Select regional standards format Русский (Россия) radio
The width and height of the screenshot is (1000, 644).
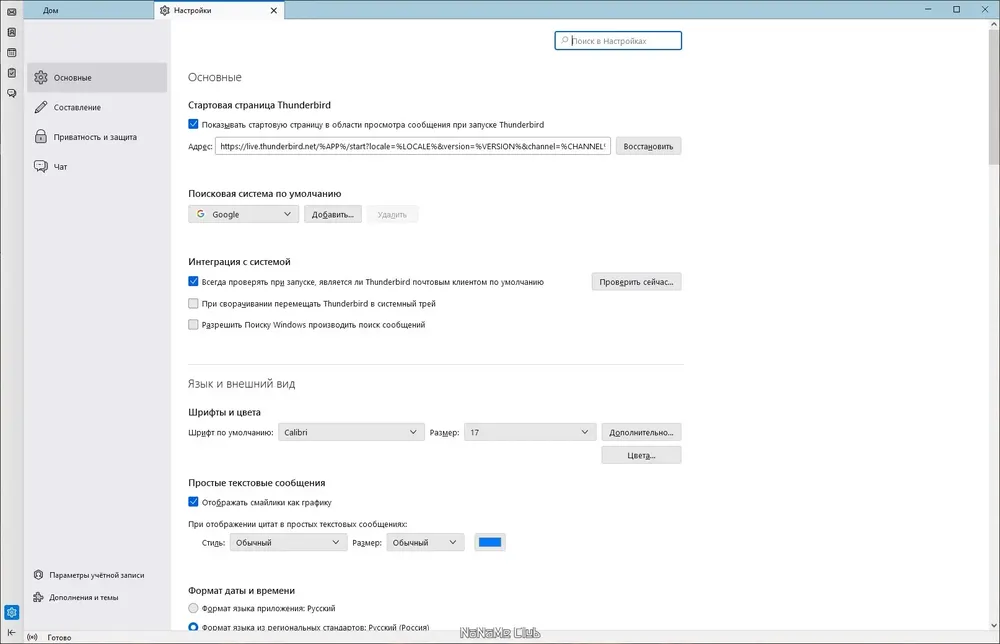click(193, 627)
